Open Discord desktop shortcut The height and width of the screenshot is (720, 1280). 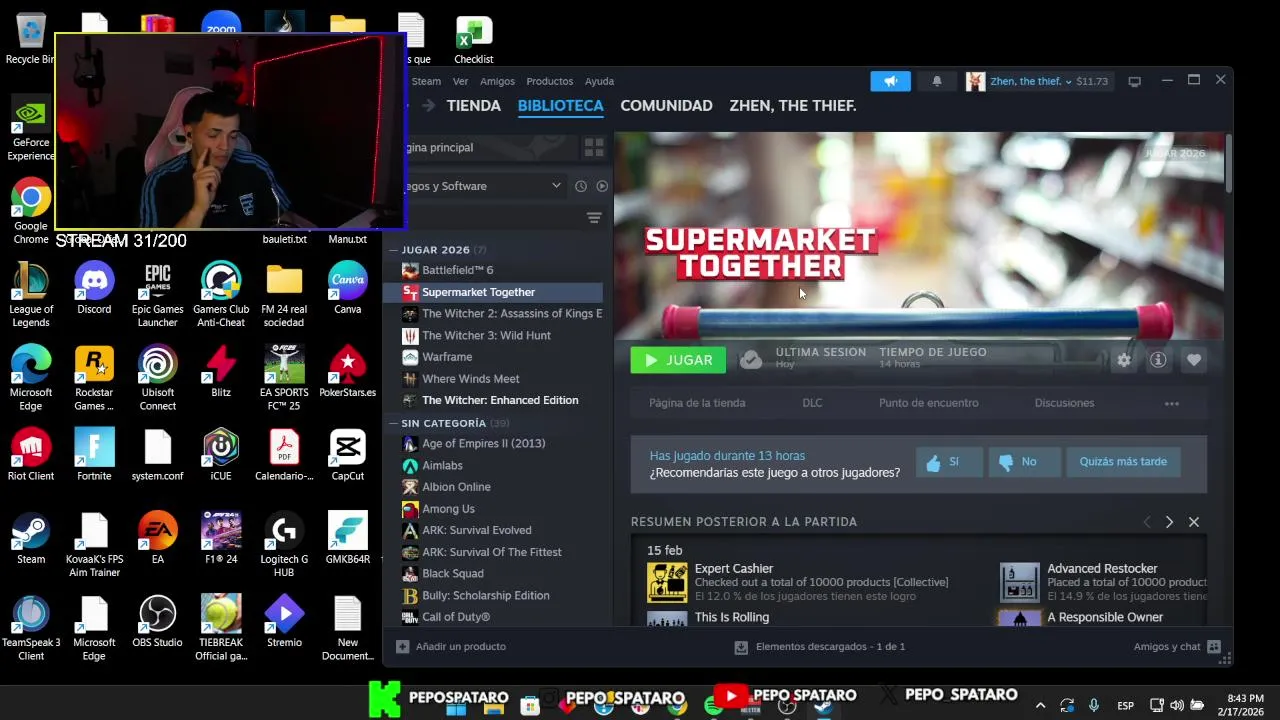(94, 288)
